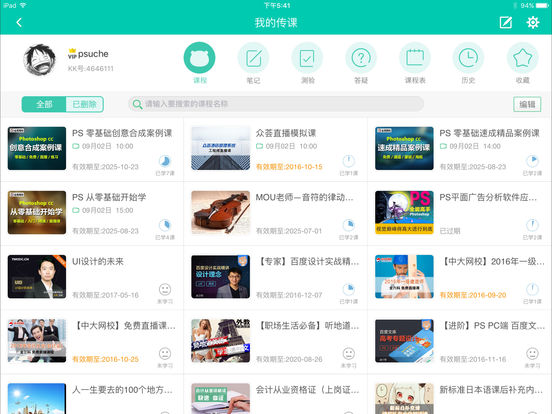
Task: Select the 笔记 notes icon
Action: coord(253,58)
